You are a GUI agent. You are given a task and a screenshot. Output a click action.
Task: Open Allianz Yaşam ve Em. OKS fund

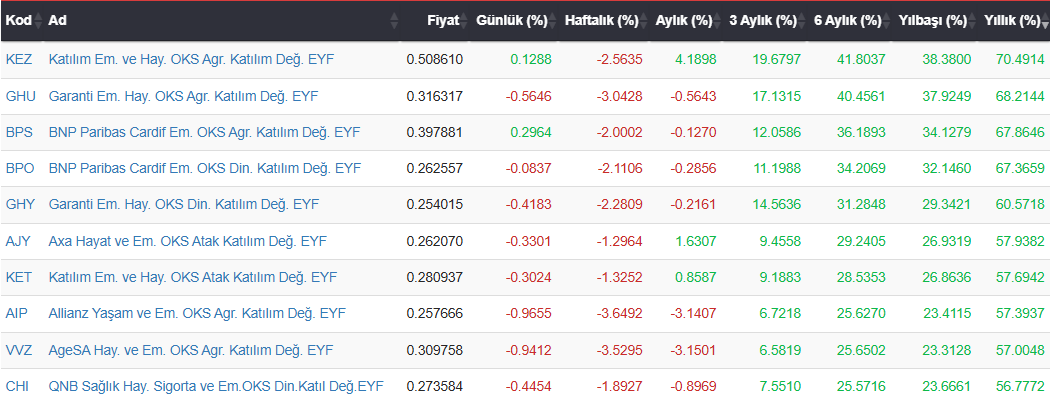click(x=197, y=313)
